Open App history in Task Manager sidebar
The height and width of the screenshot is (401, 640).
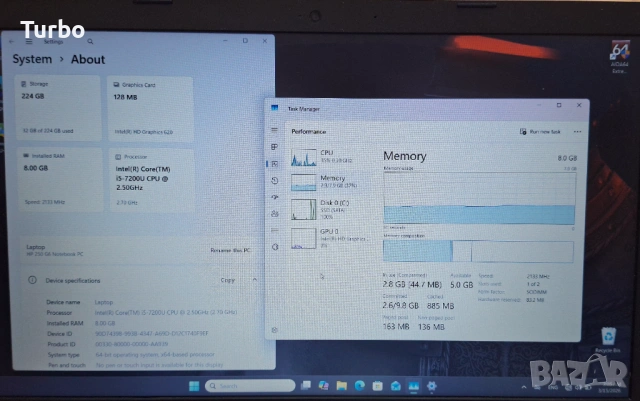click(x=275, y=180)
